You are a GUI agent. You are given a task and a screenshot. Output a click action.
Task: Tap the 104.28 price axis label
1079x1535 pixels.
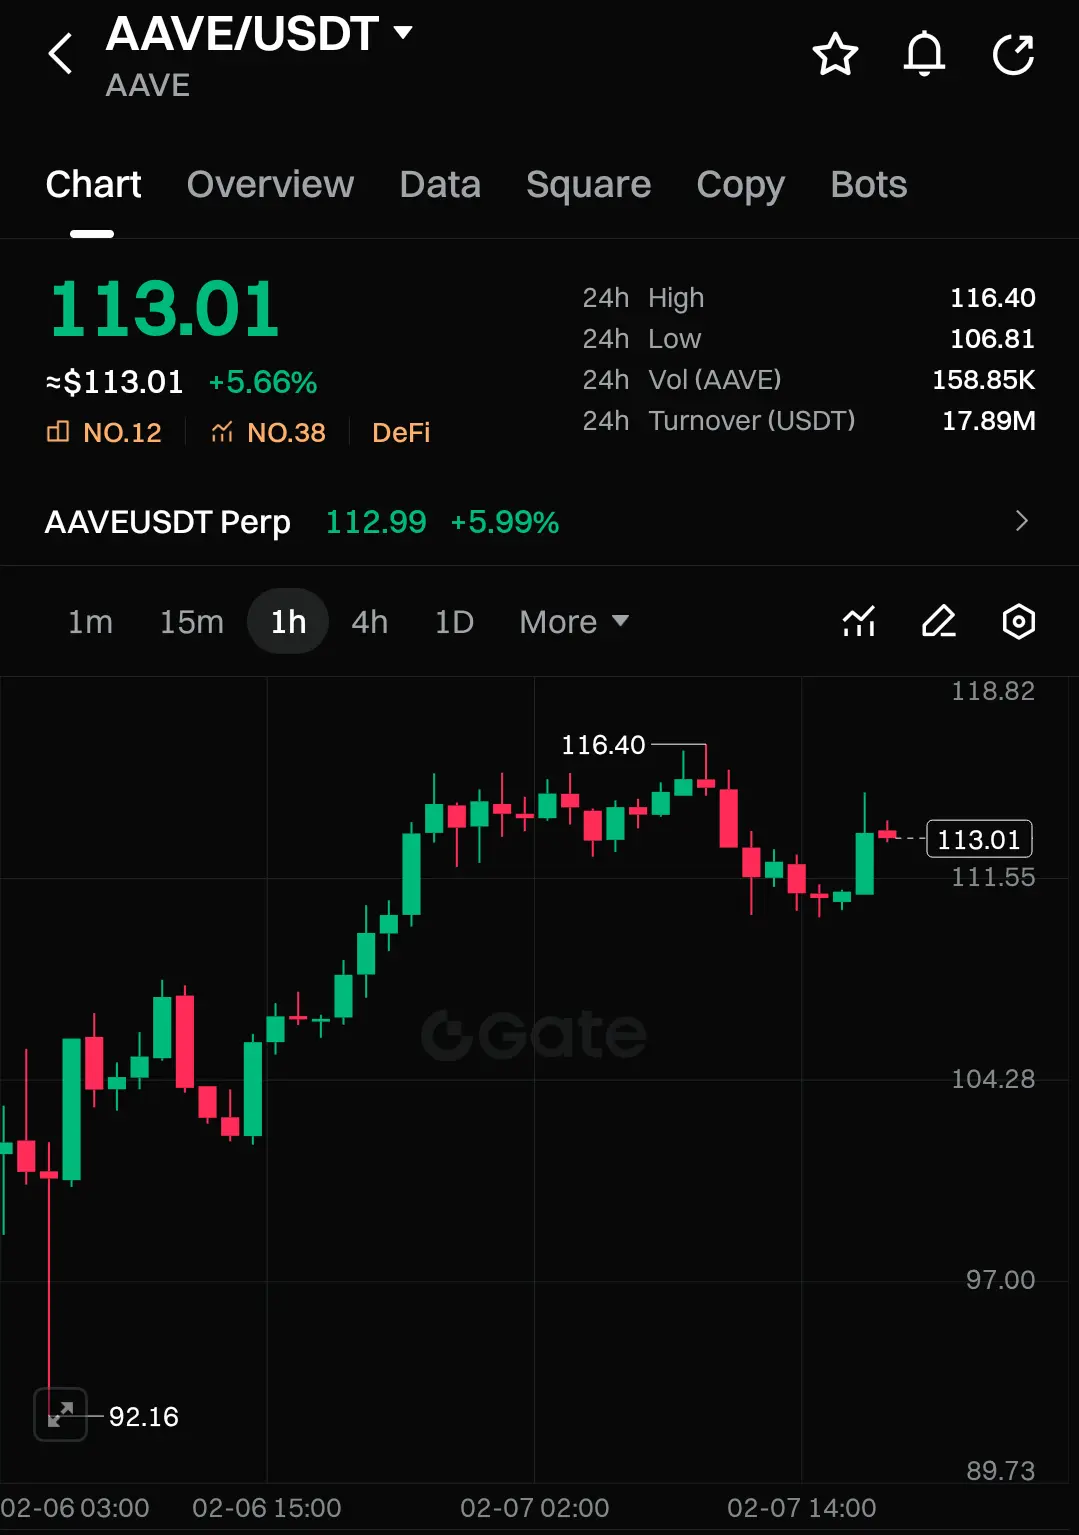pyautogui.click(x=993, y=1079)
